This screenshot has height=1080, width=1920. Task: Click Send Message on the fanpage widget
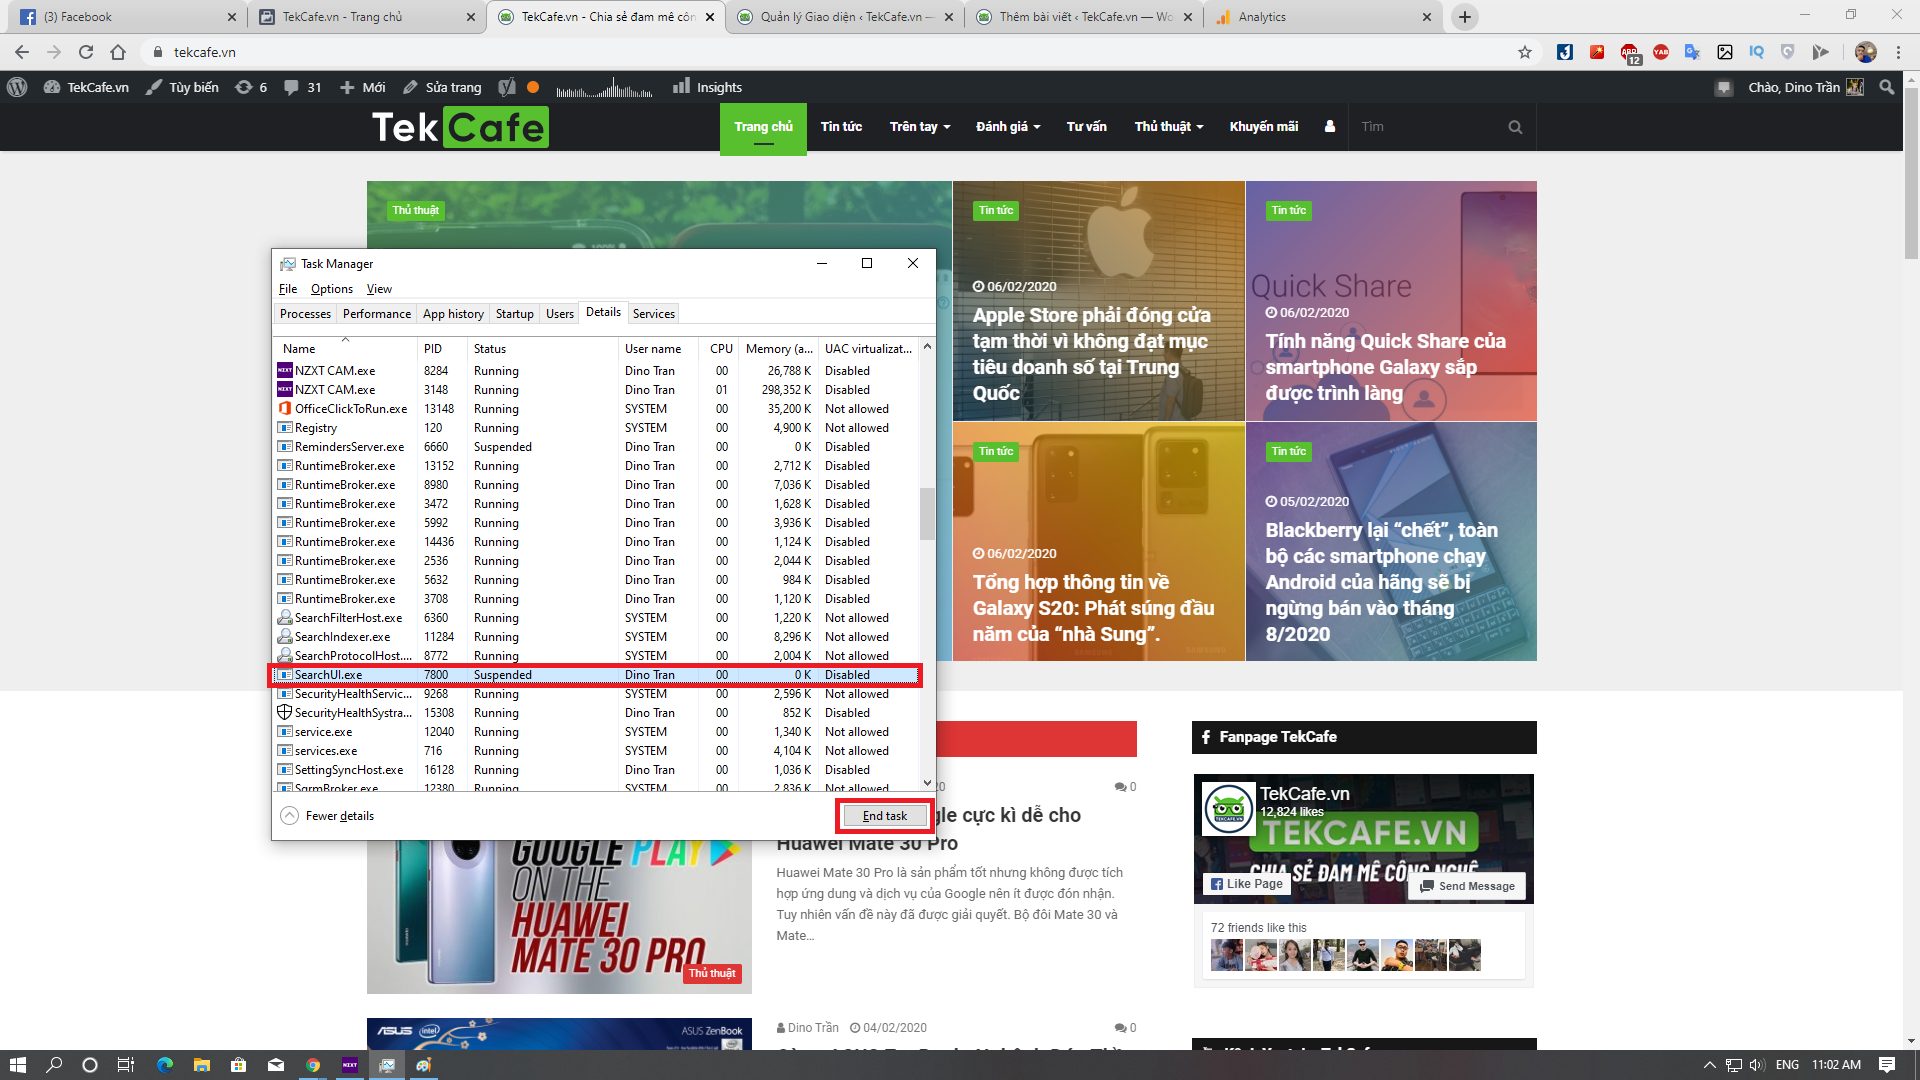(1466, 886)
